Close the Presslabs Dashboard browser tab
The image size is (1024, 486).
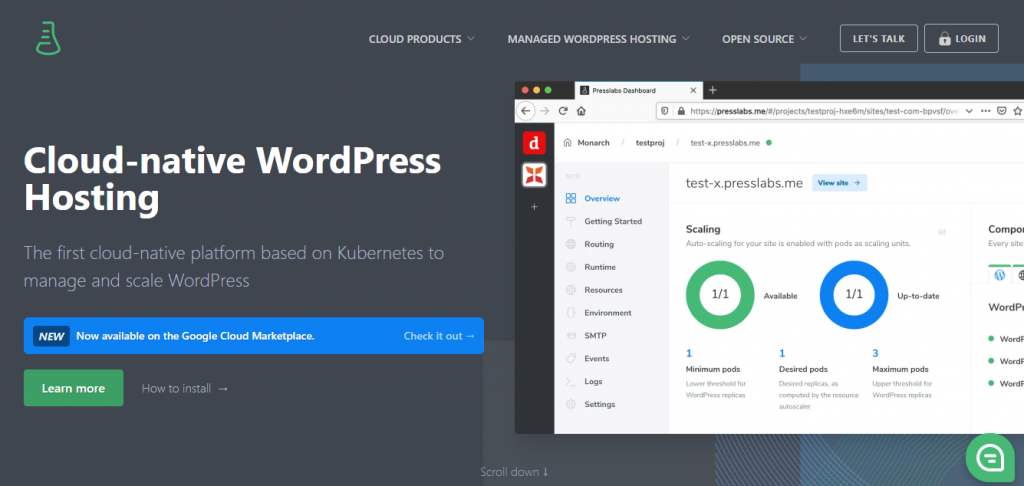click(693, 90)
